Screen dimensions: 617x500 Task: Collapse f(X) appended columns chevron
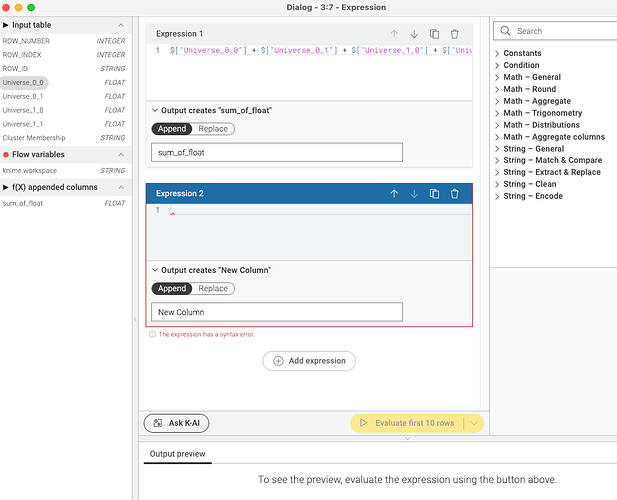121,187
